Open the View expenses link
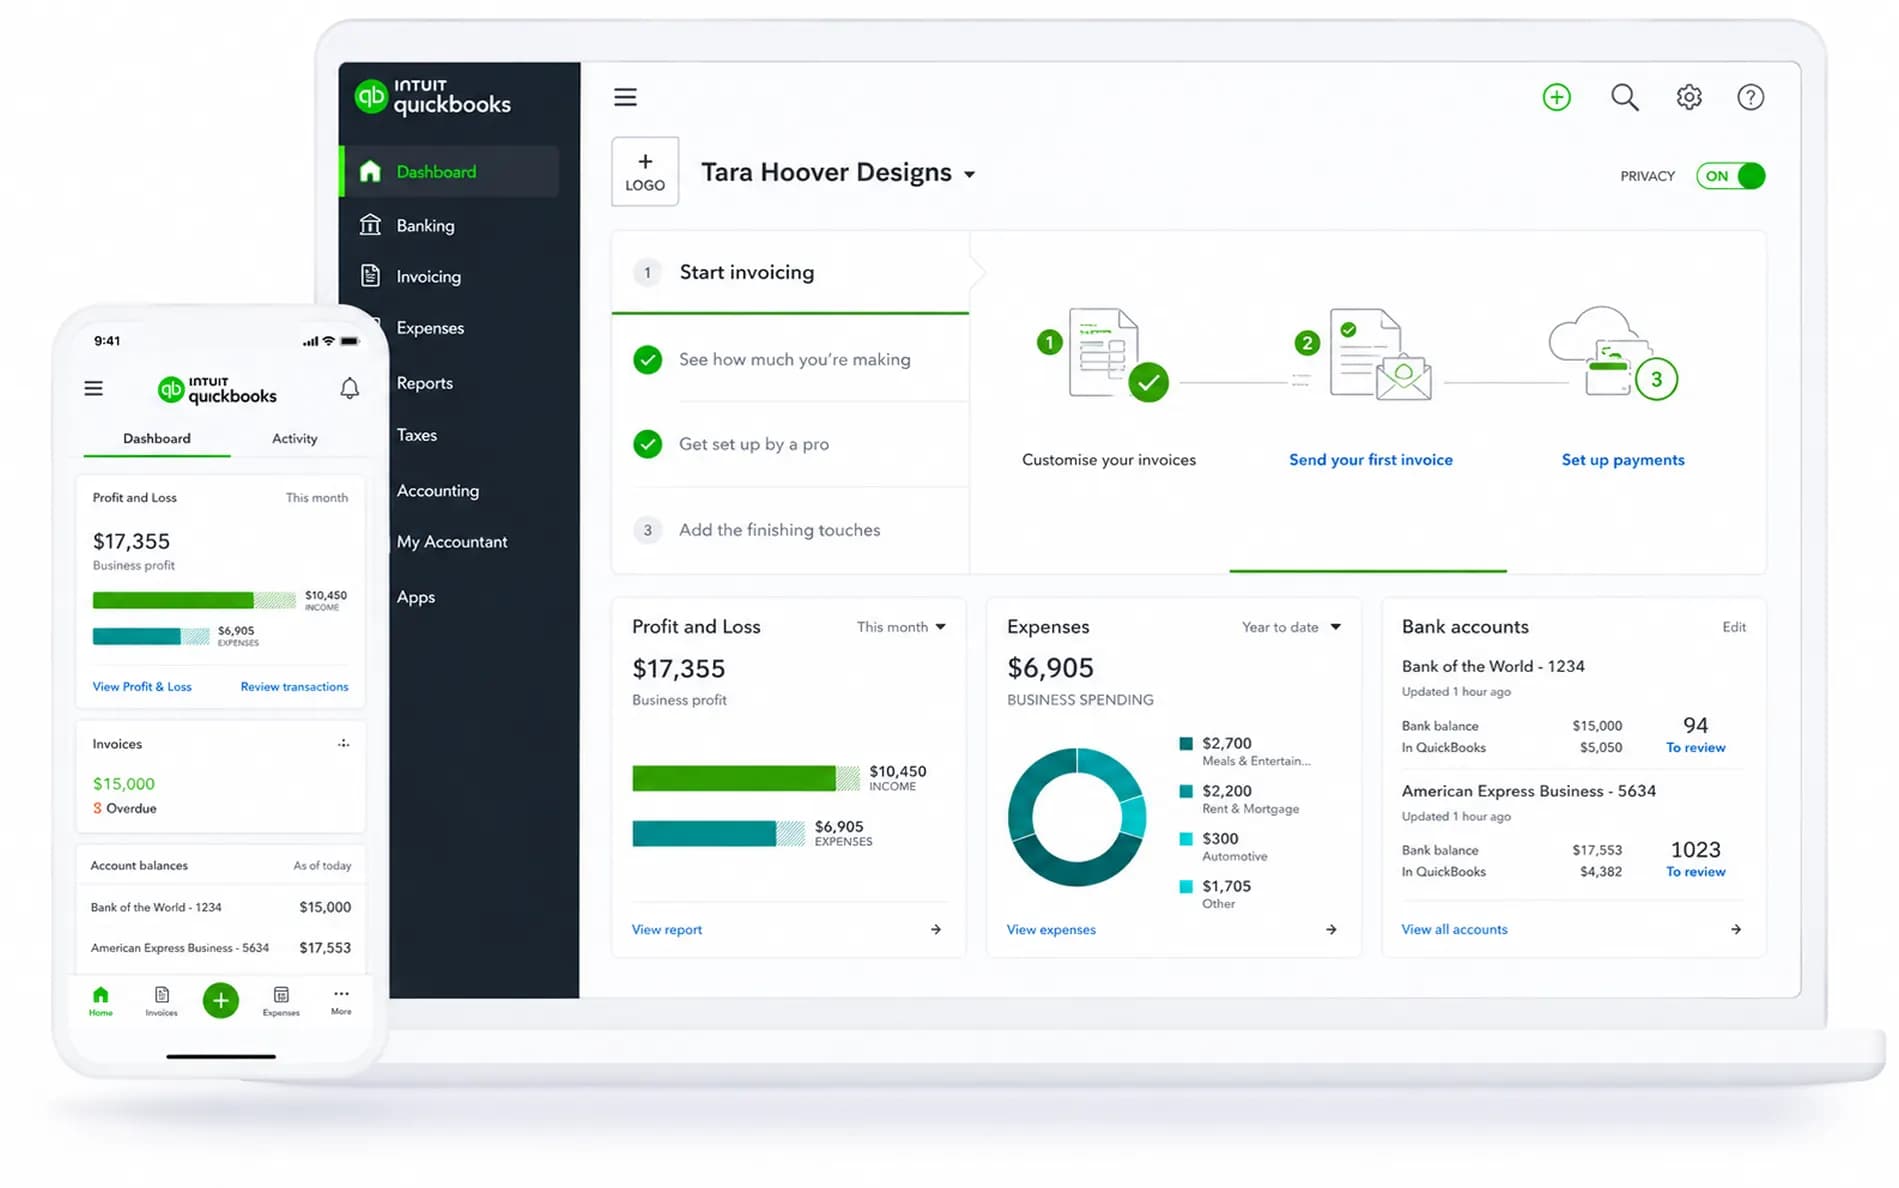Screen dimensions: 1899x1188 1050,930
